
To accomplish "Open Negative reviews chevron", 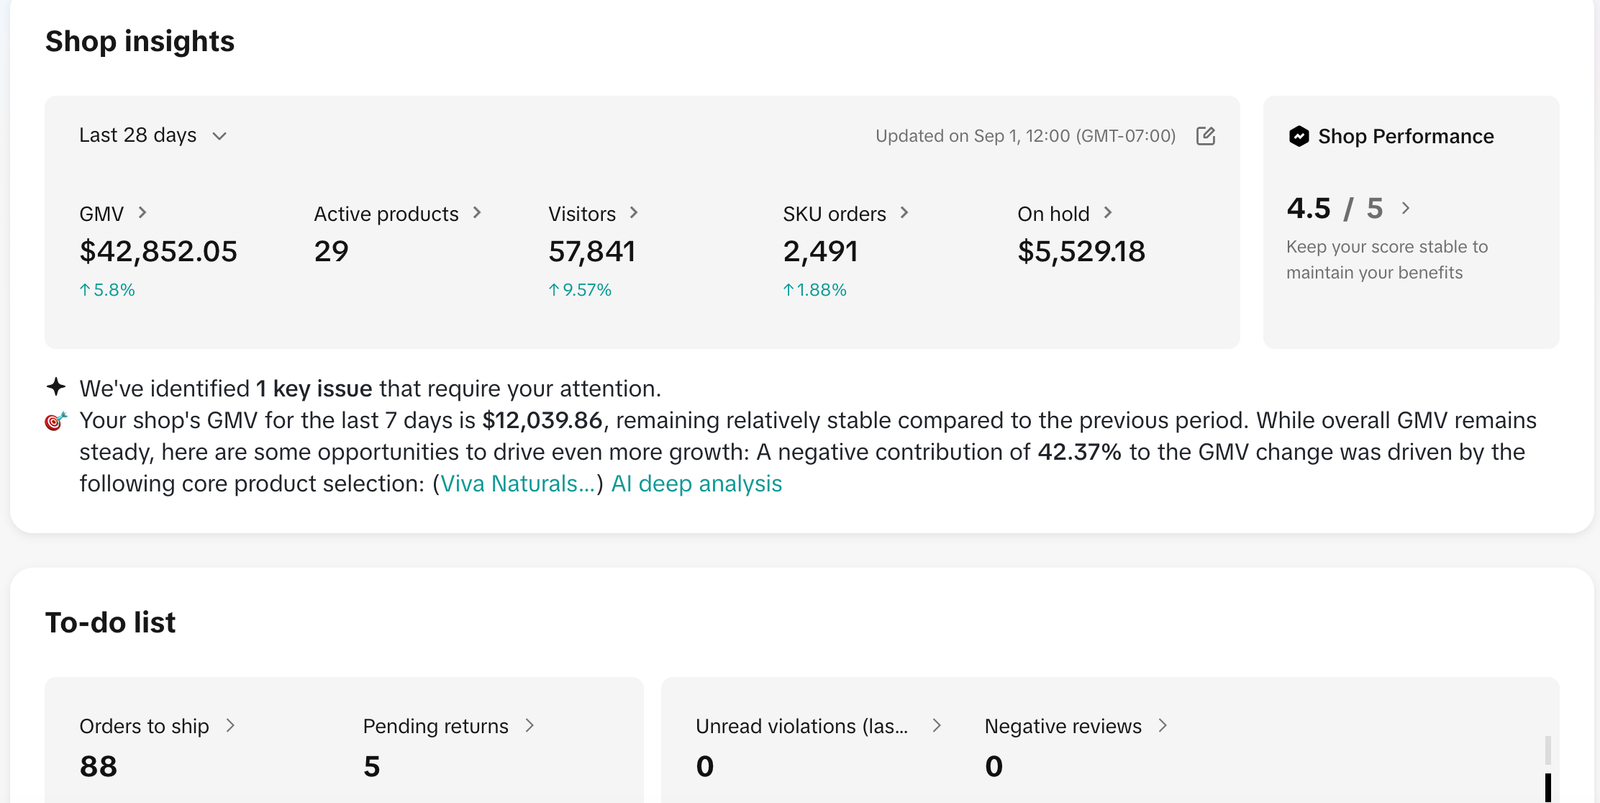I will [1162, 725].
